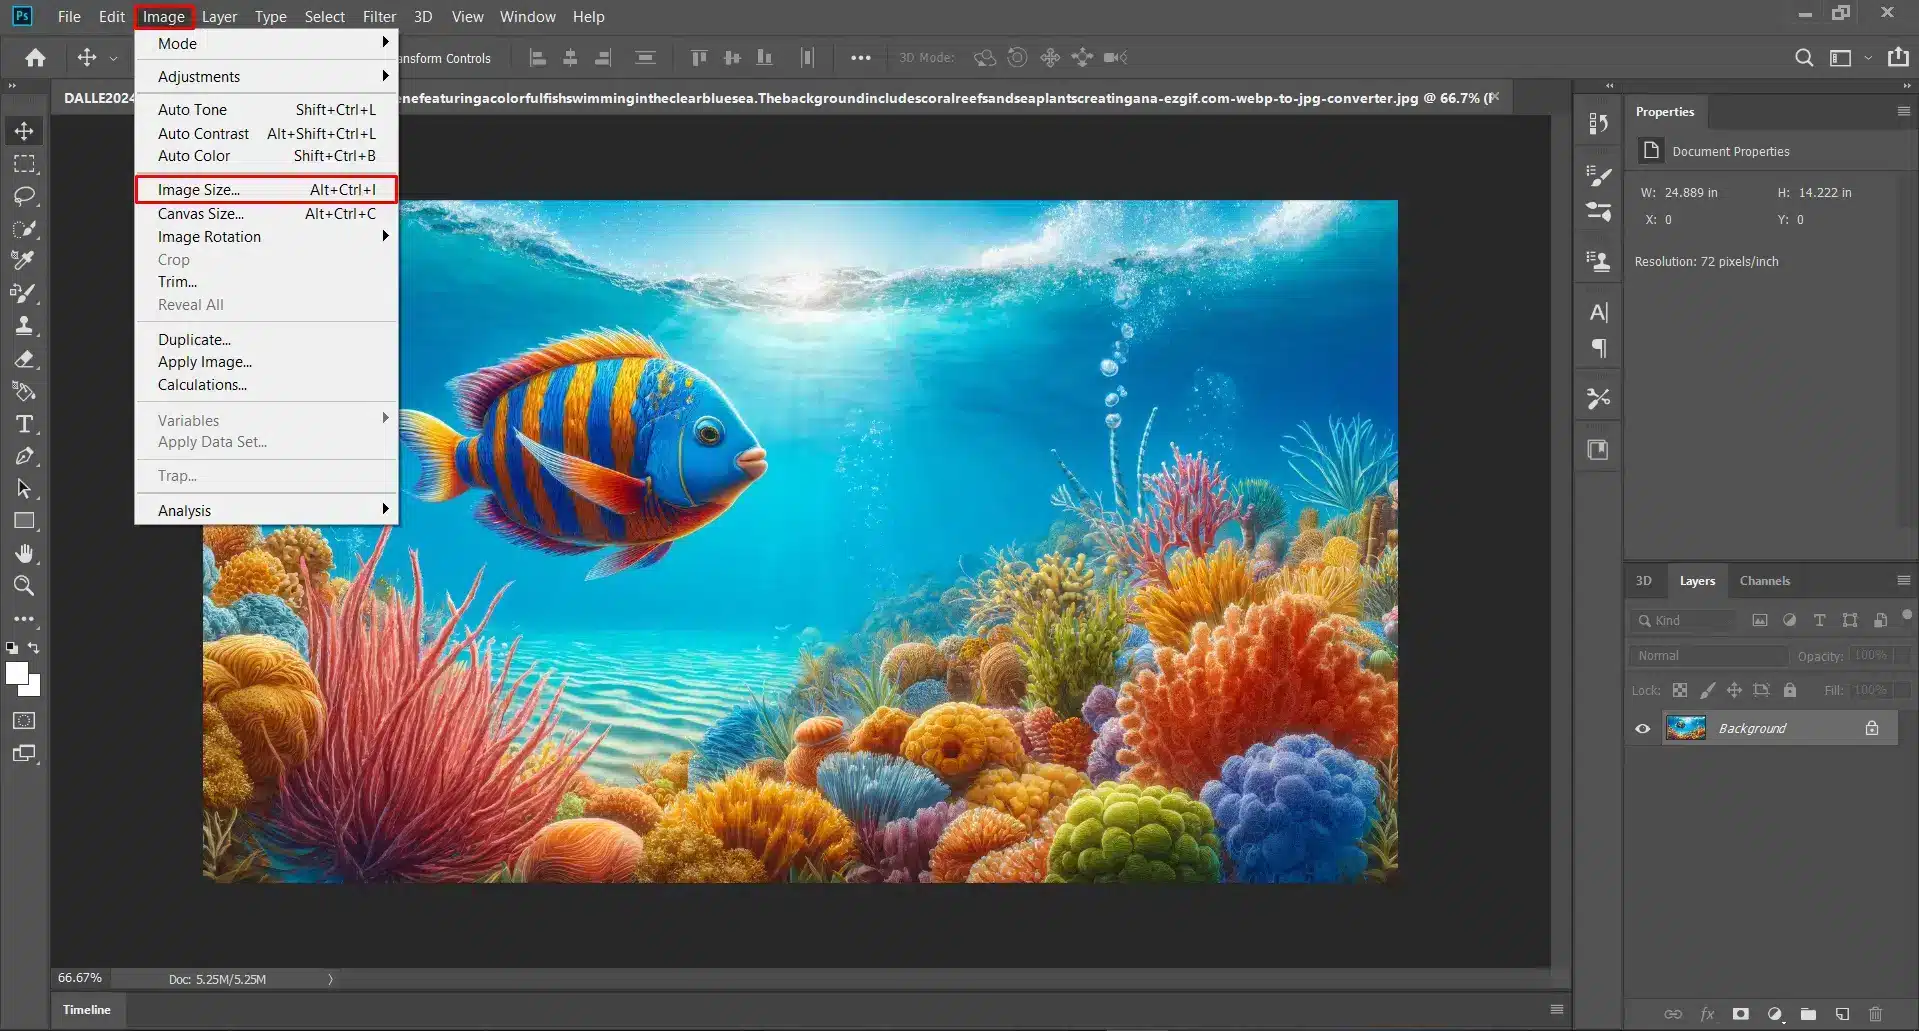This screenshot has height=1031, width=1919.
Task: Toggle Quick Mask mode
Action: coord(24,721)
